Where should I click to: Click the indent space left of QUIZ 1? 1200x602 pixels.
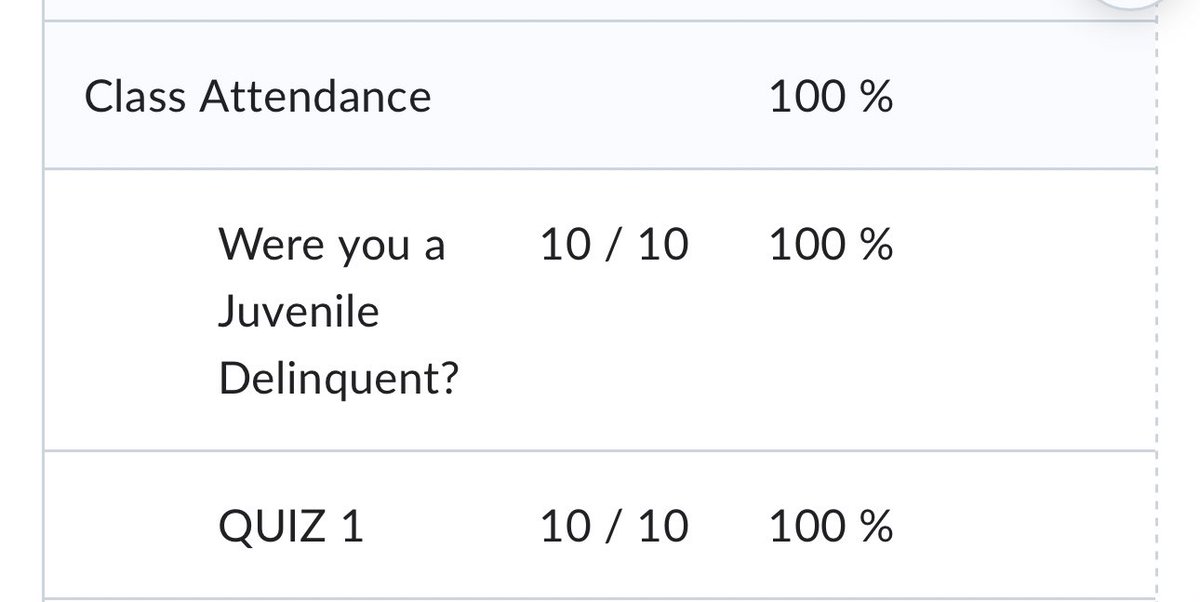point(130,527)
